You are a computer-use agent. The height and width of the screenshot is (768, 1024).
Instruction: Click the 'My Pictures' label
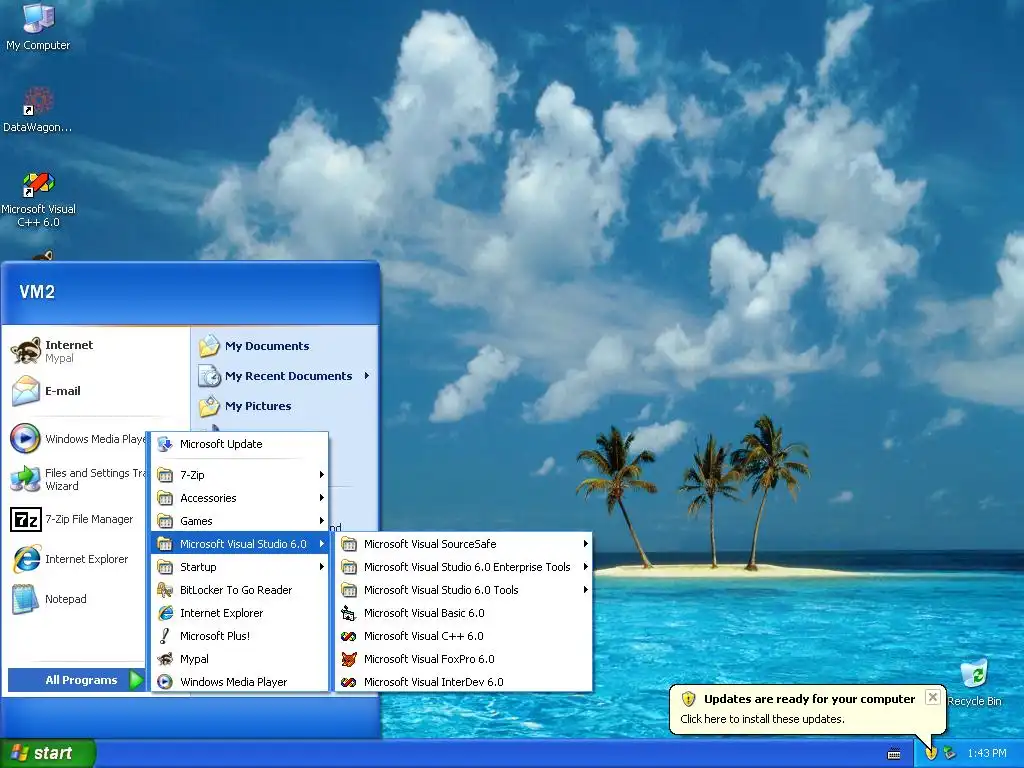[x=258, y=406]
